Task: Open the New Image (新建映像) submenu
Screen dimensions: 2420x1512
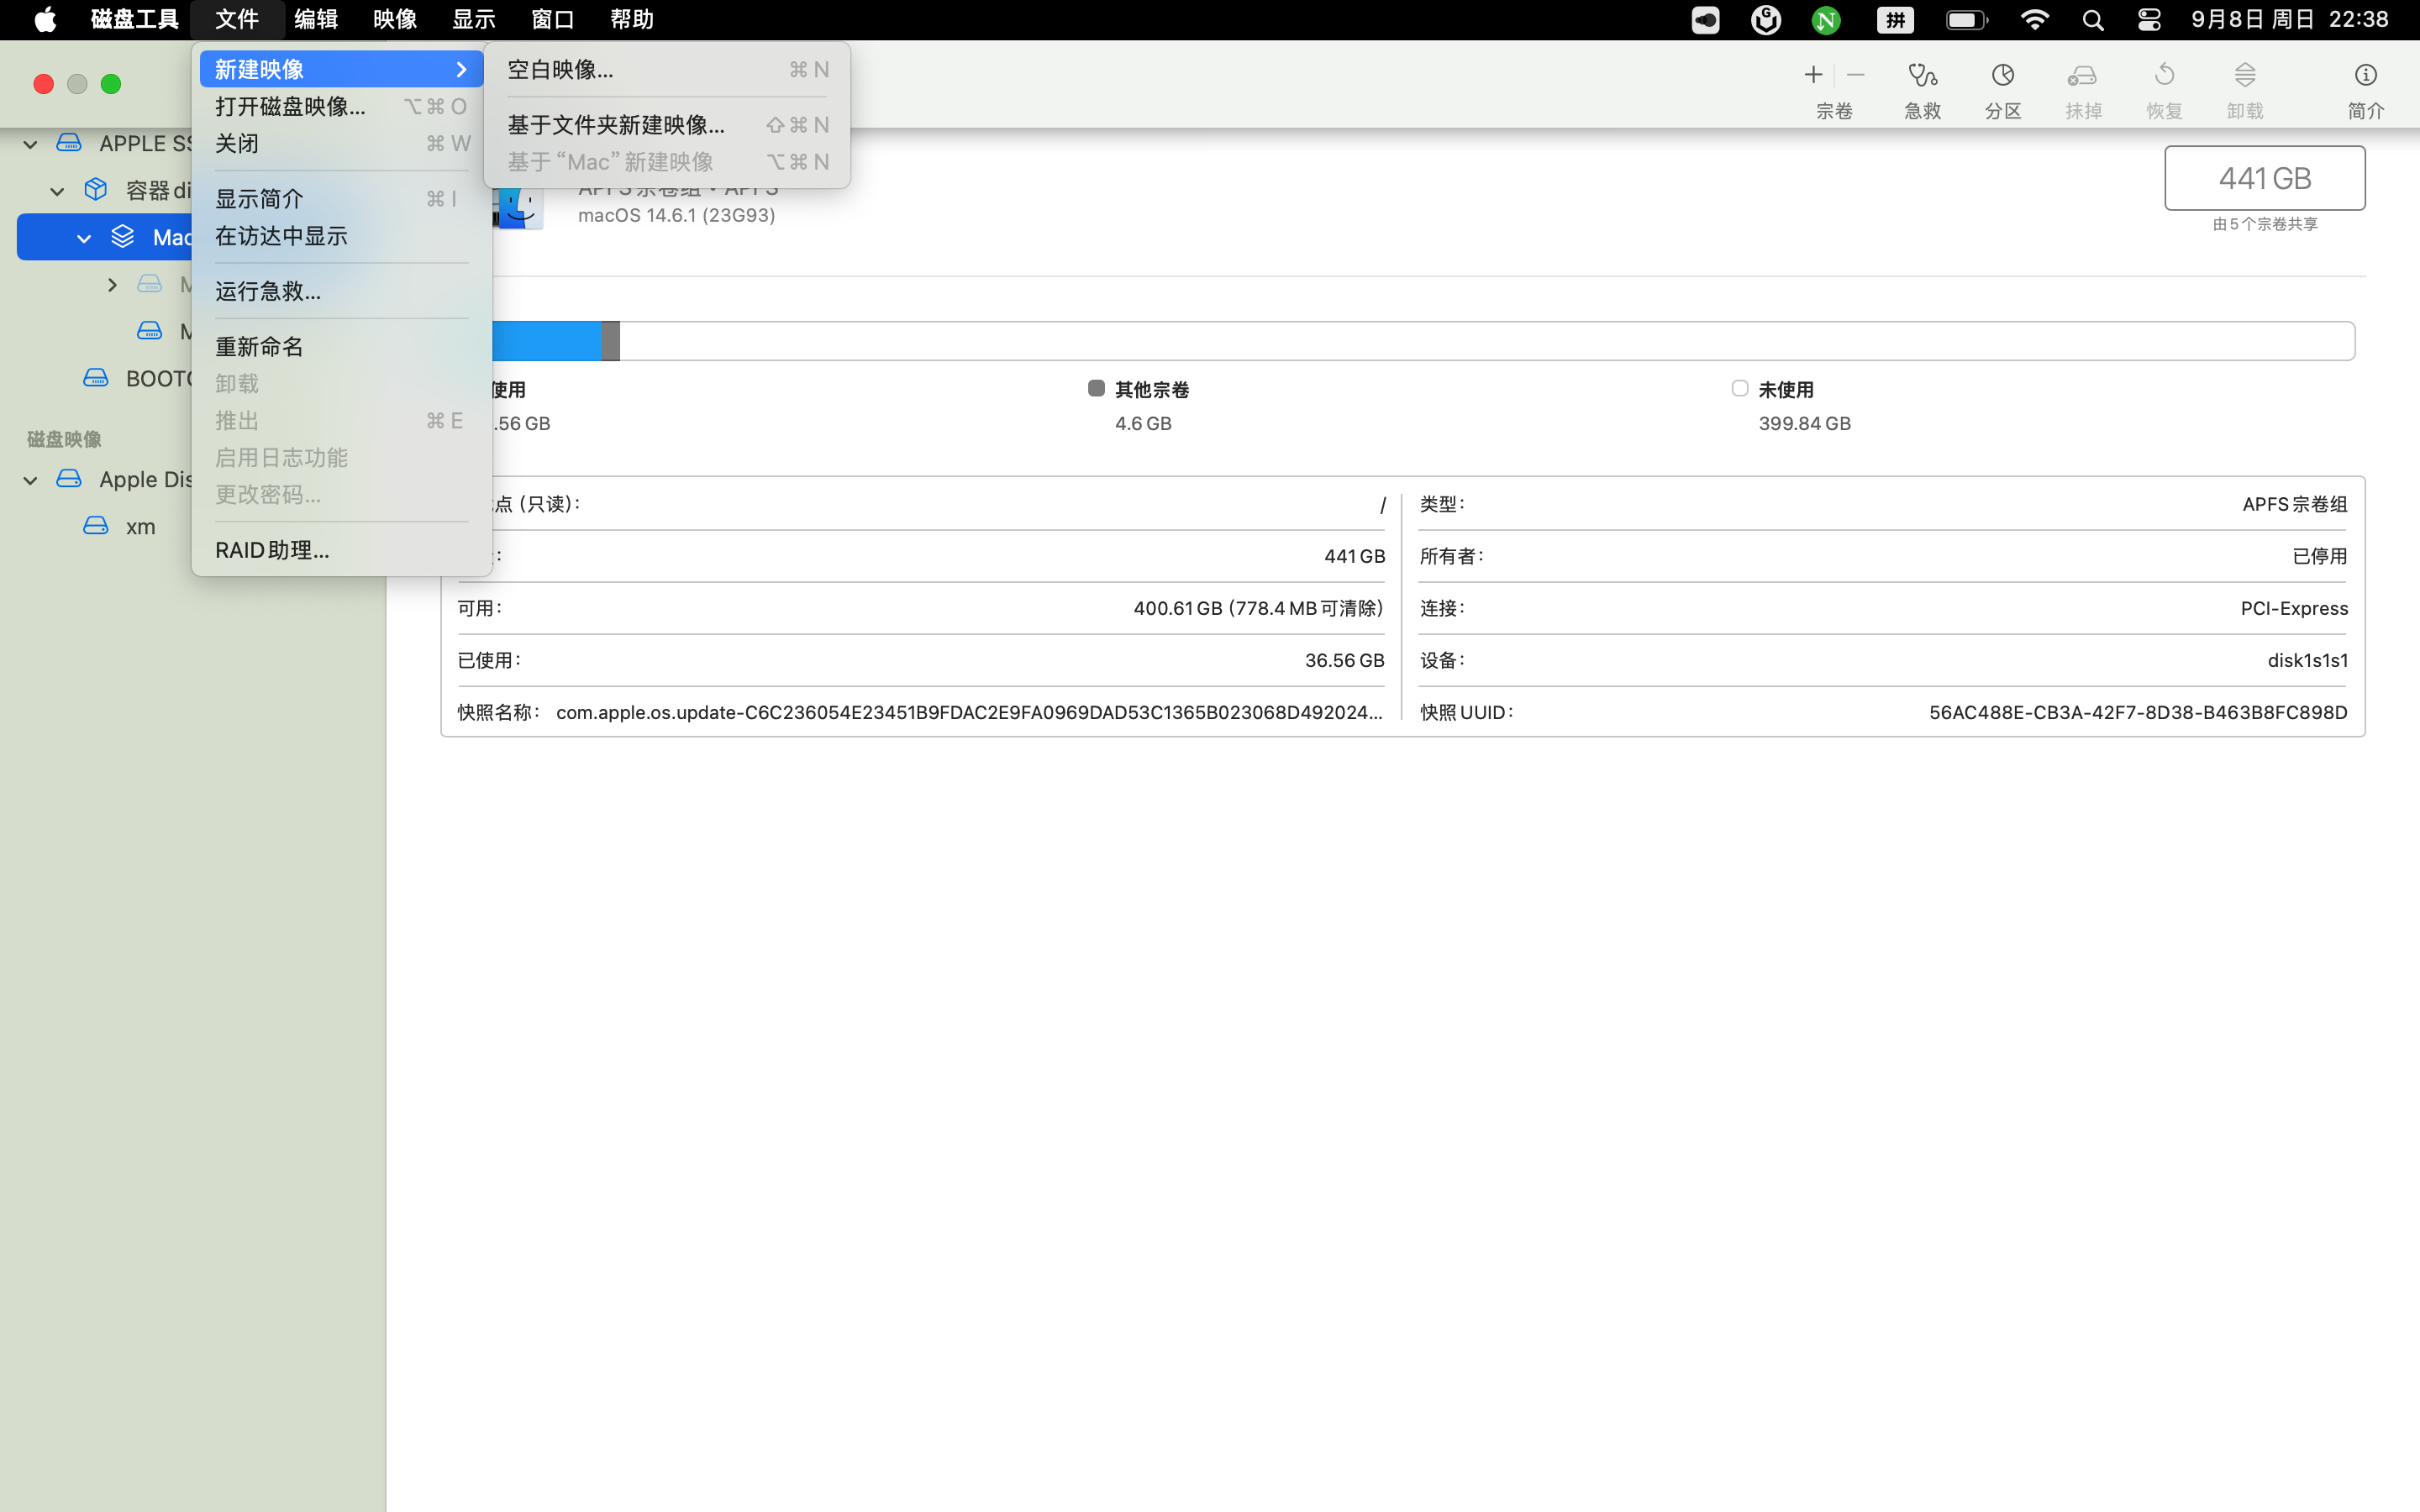Action: [341, 69]
